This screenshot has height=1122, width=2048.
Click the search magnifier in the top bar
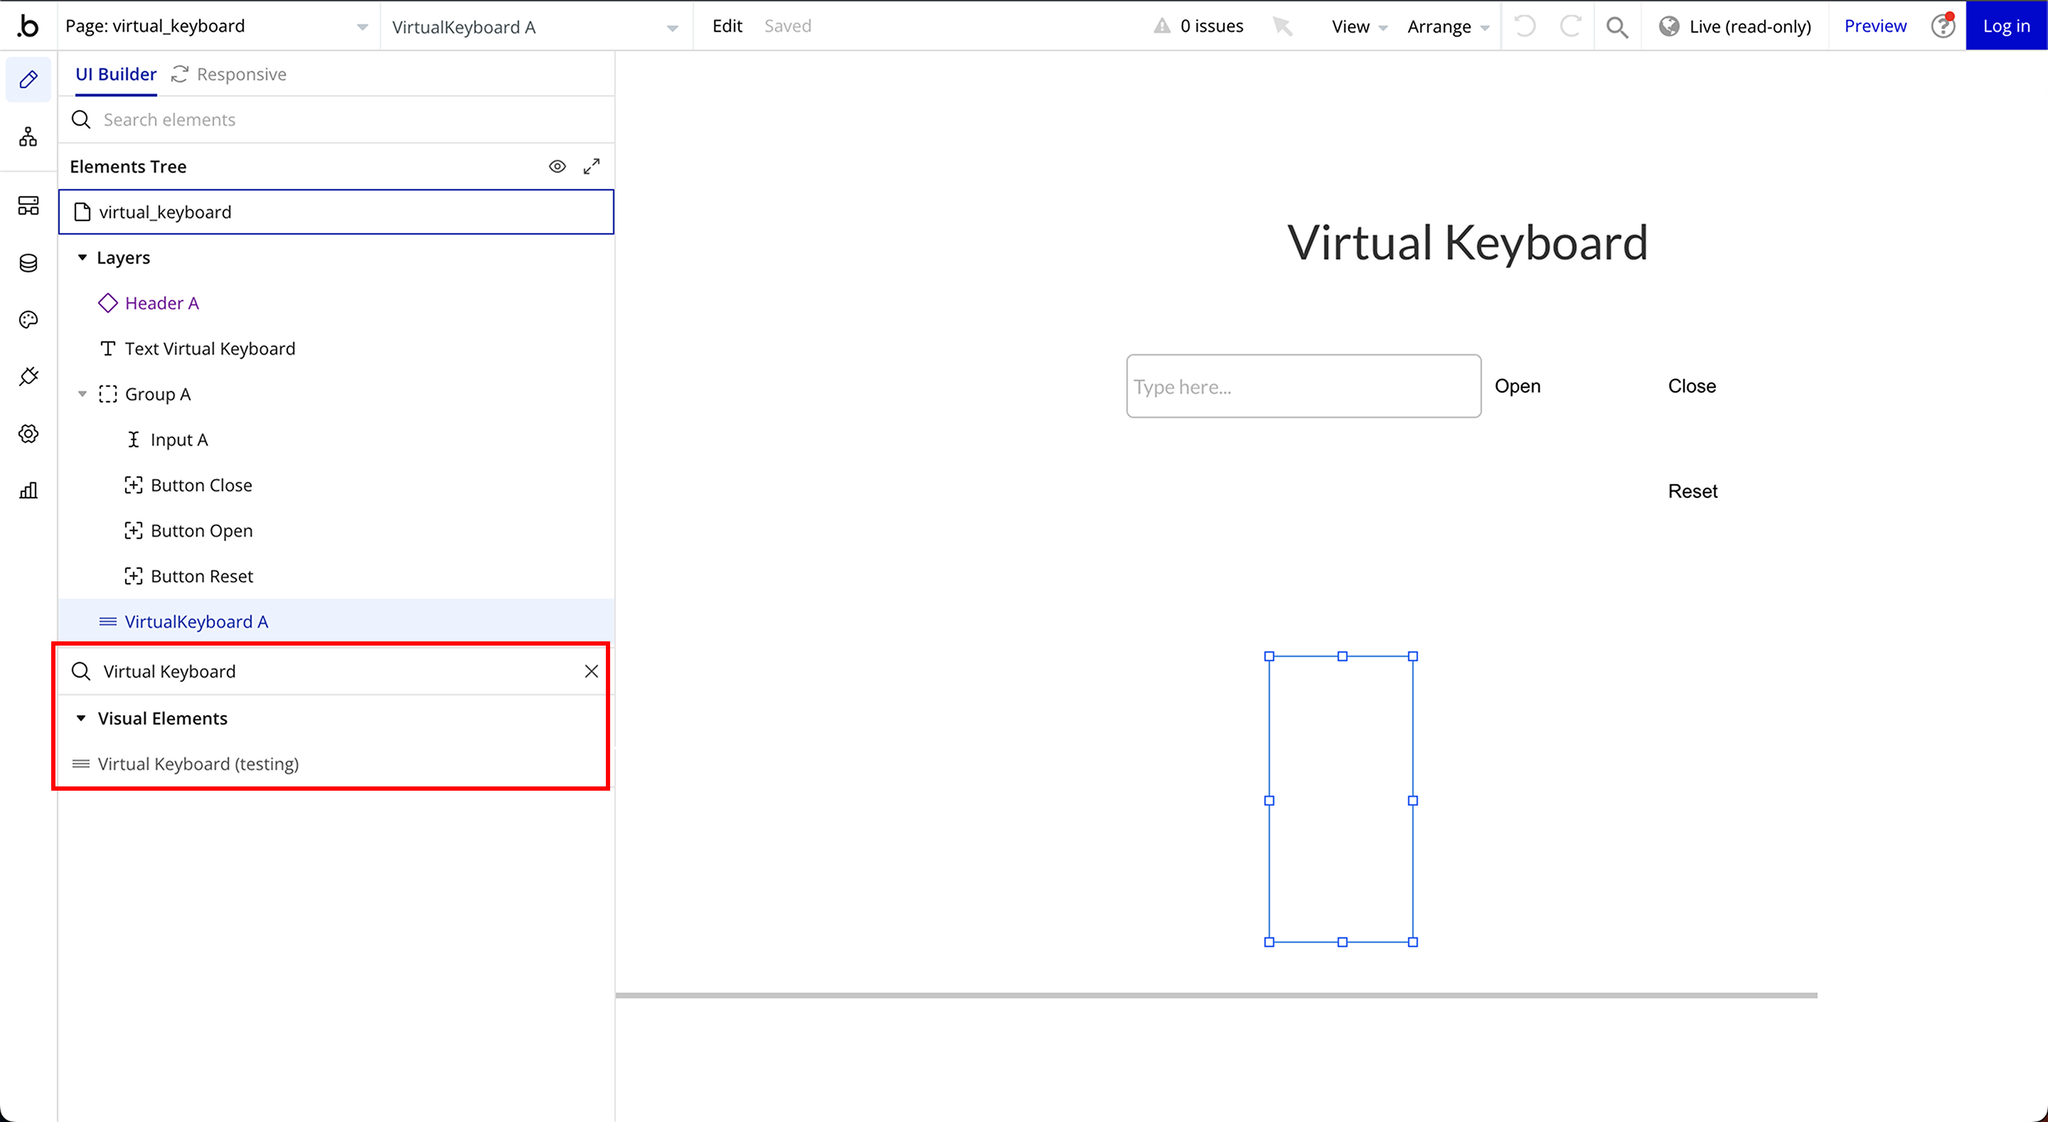tap(1617, 27)
